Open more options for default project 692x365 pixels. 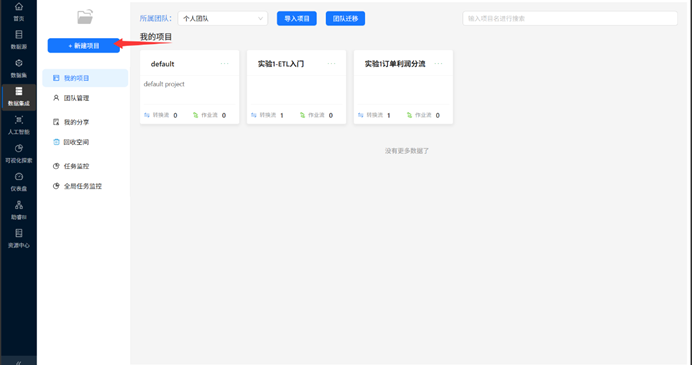225,64
